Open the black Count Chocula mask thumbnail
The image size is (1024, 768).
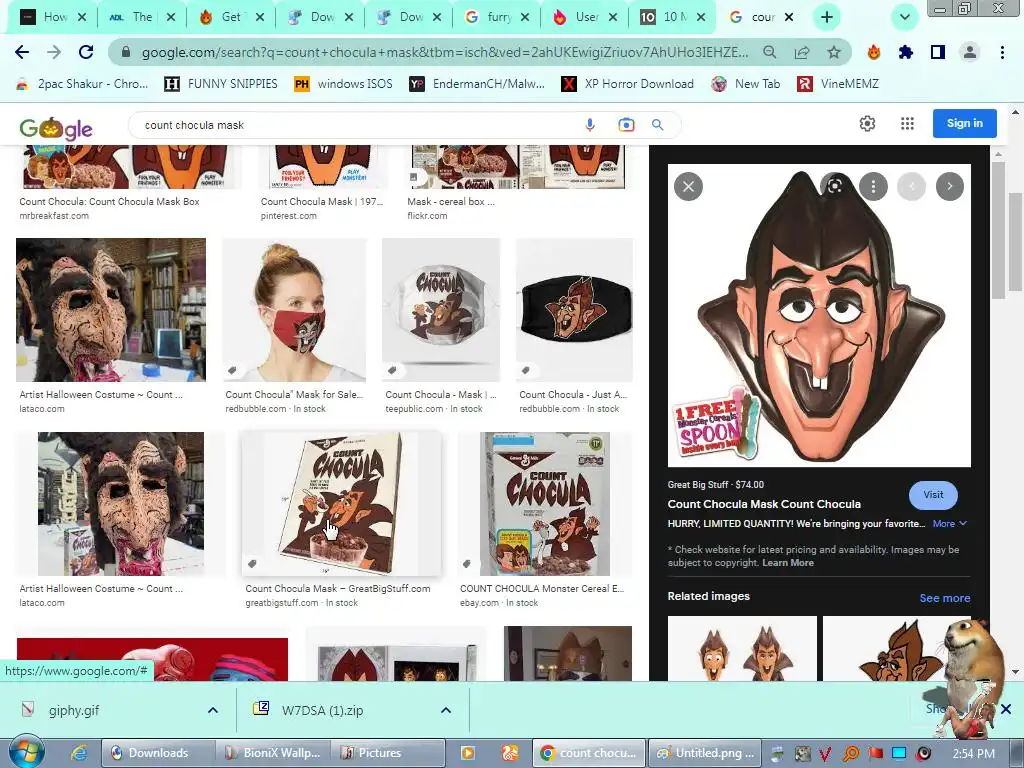pyautogui.click(x=574, y=310)
